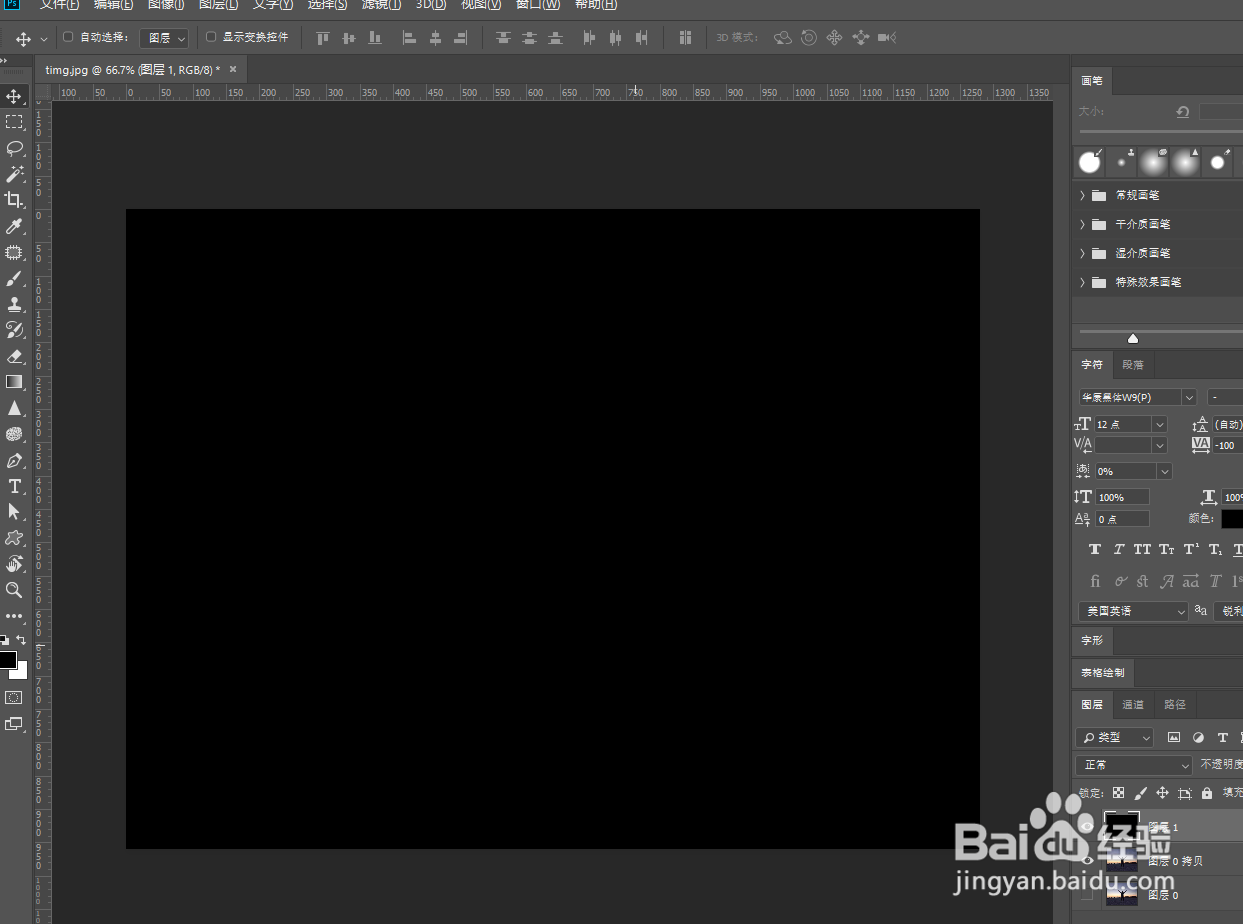Viewport: 1243px width, 924px height.
Task: Expand the 干介质画笔 brush folder
Action: pyautogui.click(x=1083, y=224)
